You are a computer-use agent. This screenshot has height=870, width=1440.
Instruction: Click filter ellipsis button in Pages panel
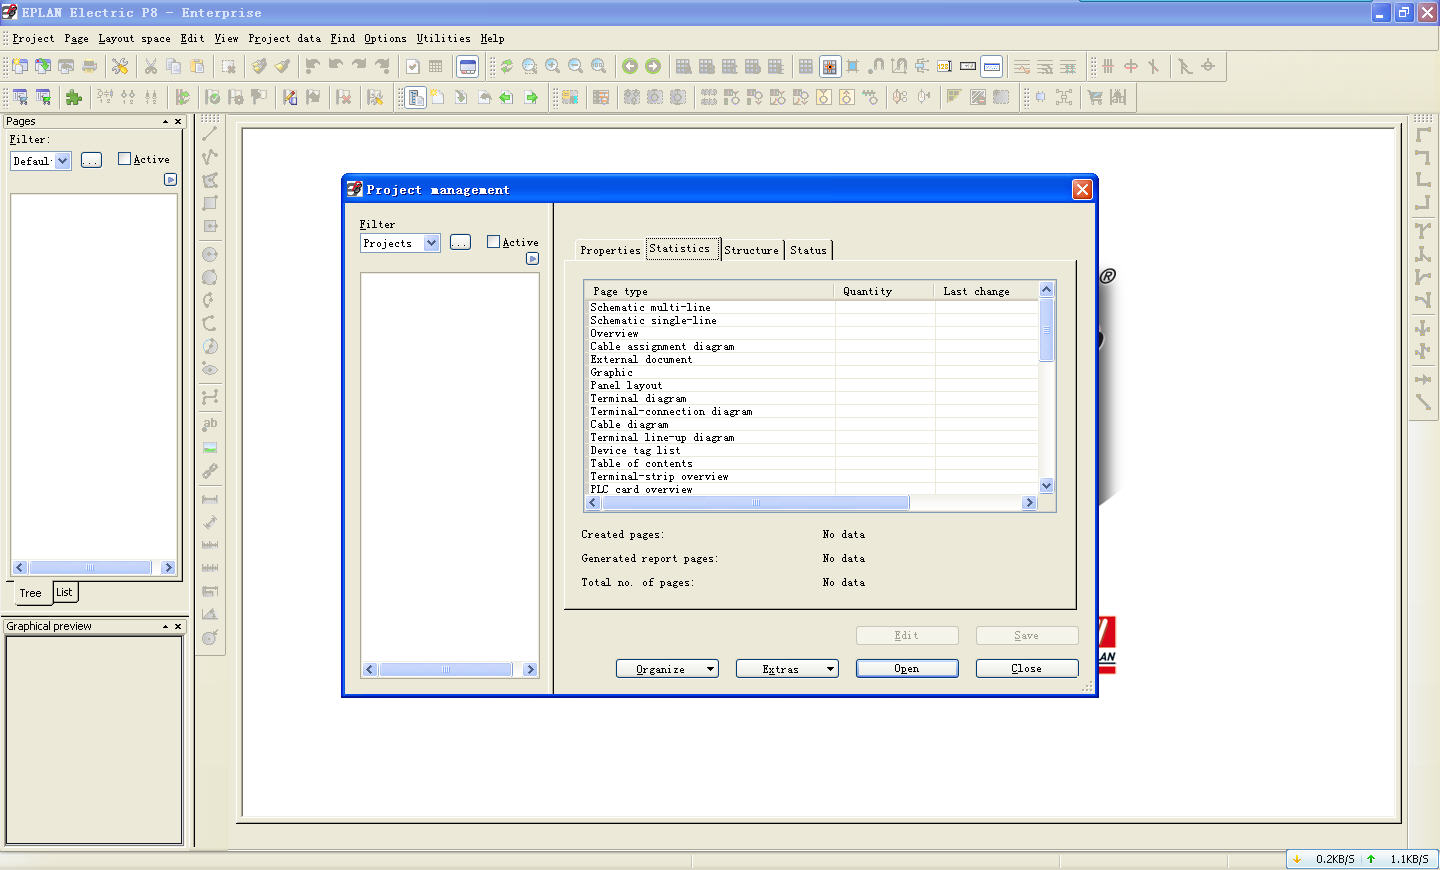pyautogui.click(x=91, y=161)
